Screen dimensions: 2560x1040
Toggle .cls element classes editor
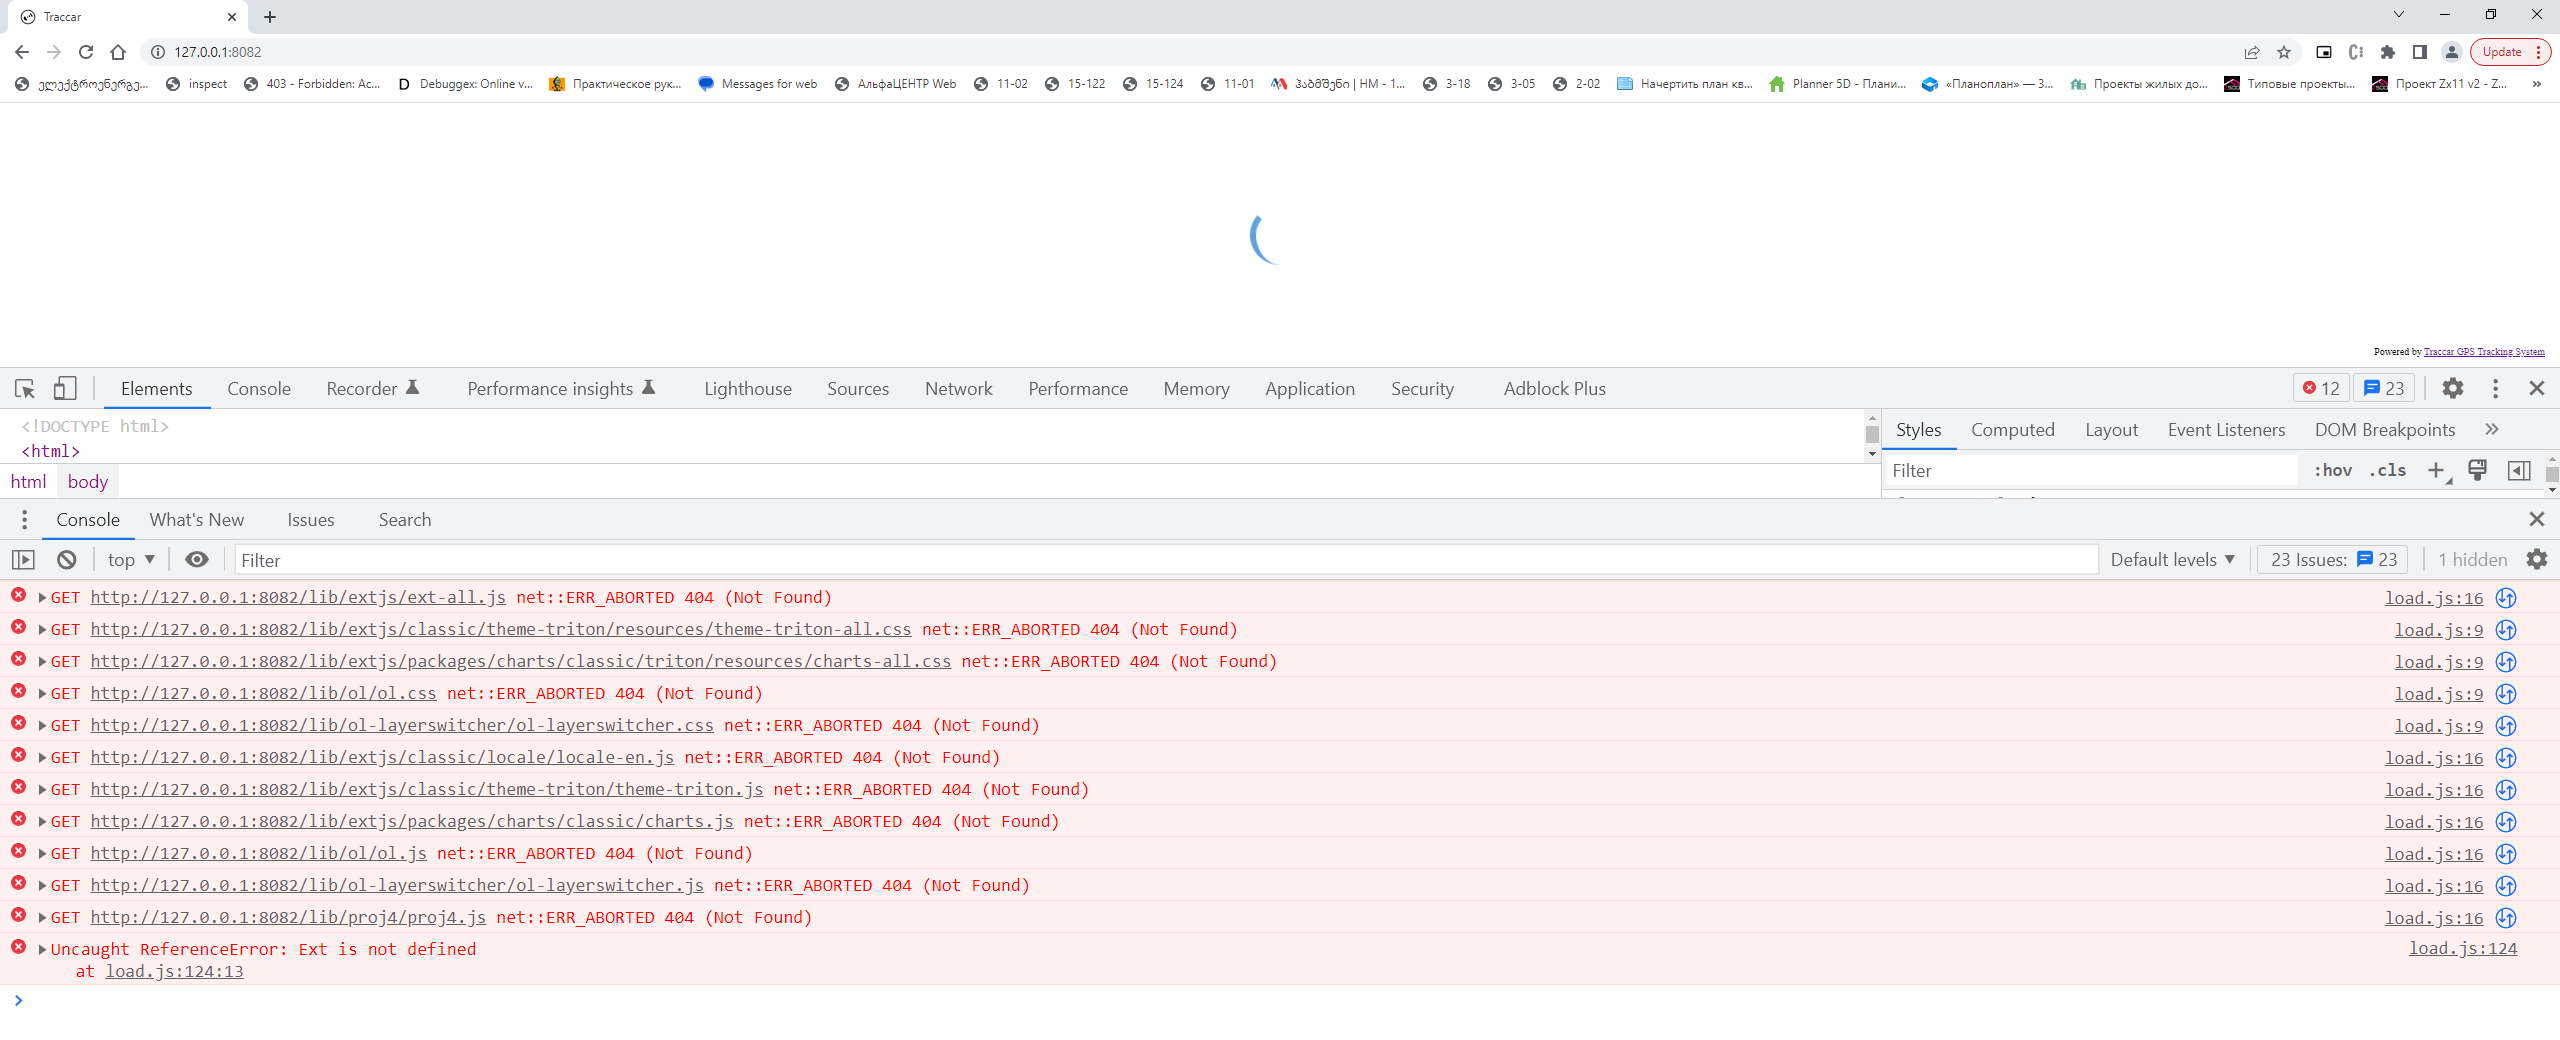[2389, 470]
